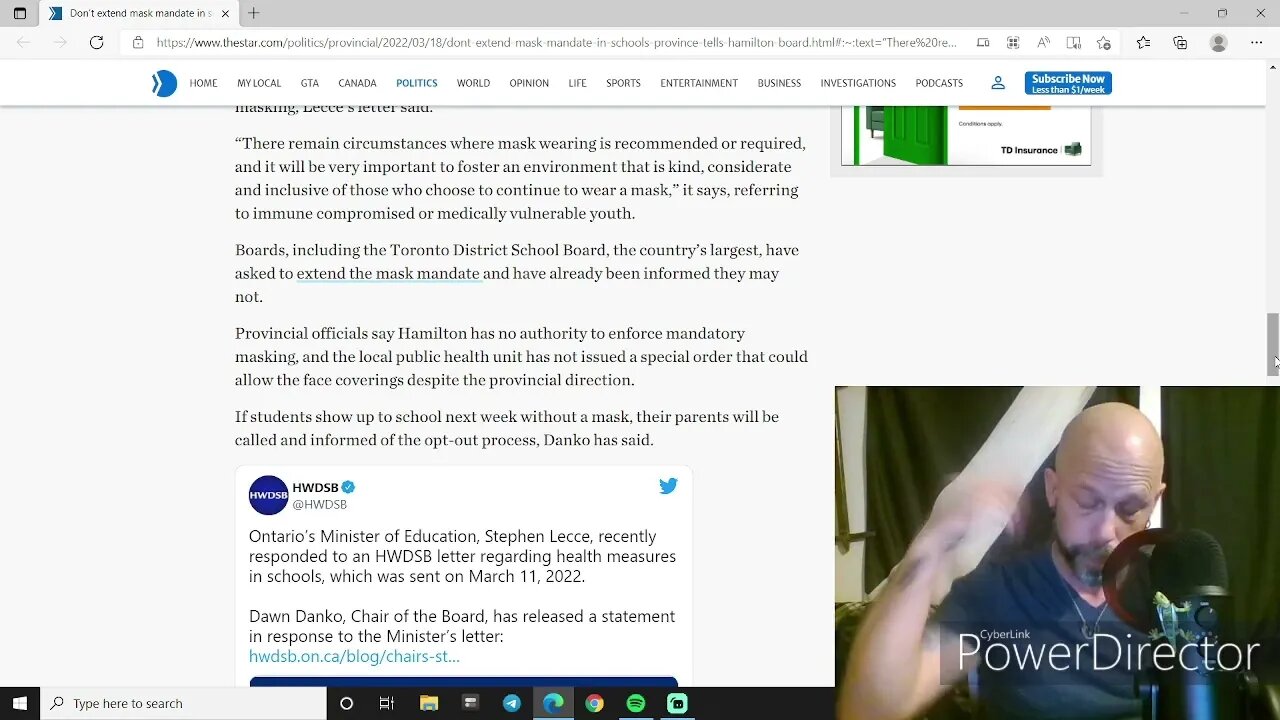Open the ENTERTAINMENT section
The width and height of the screenshot is (1280, 720).
point(699,83)
